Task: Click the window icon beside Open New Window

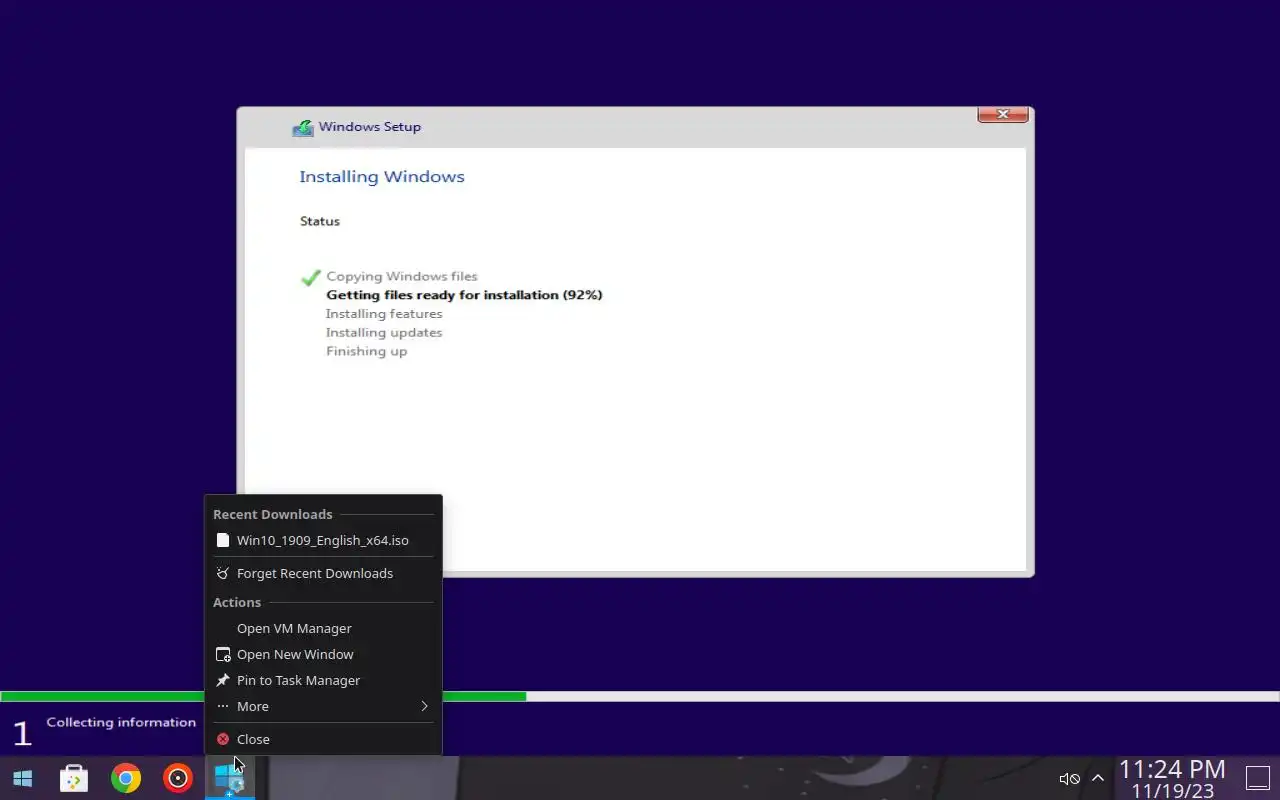Action: point(223,654)
